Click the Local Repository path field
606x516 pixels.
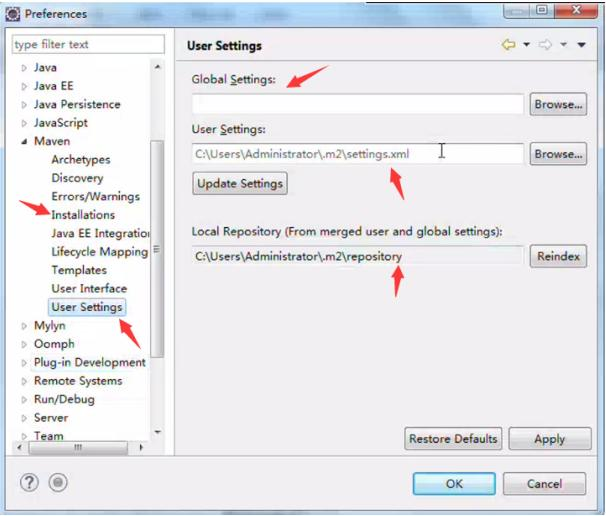pos(357,256)
